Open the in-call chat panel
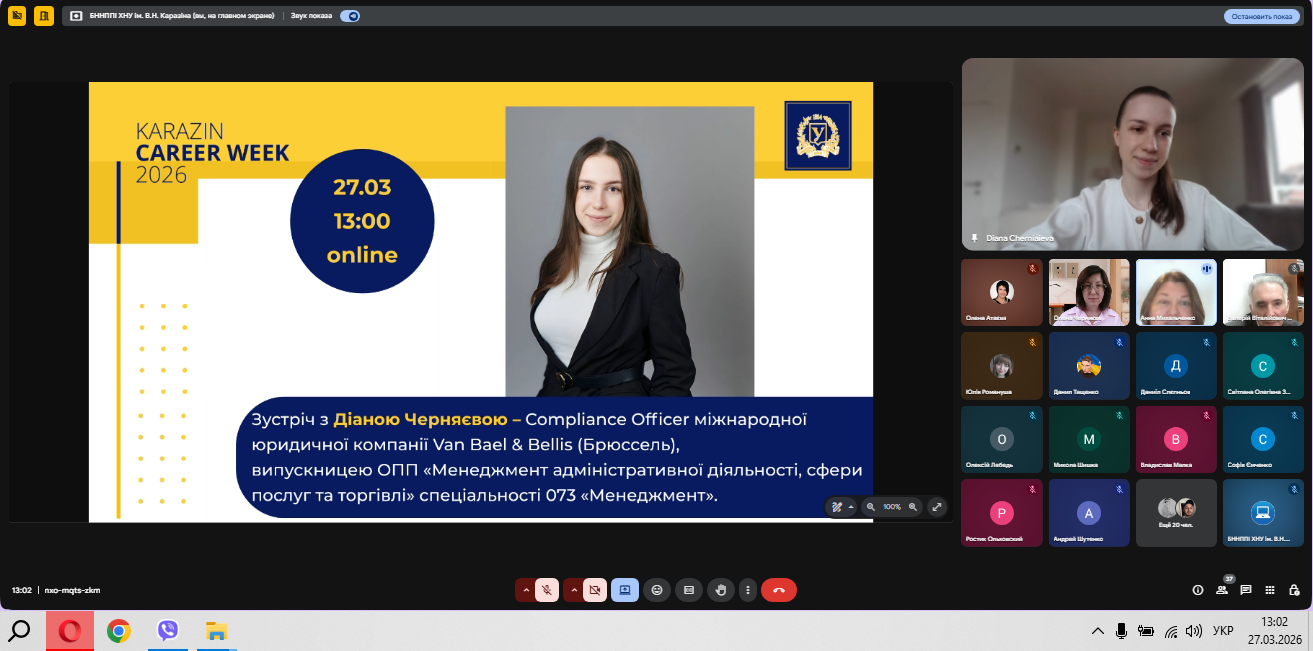 point(1246,590)
